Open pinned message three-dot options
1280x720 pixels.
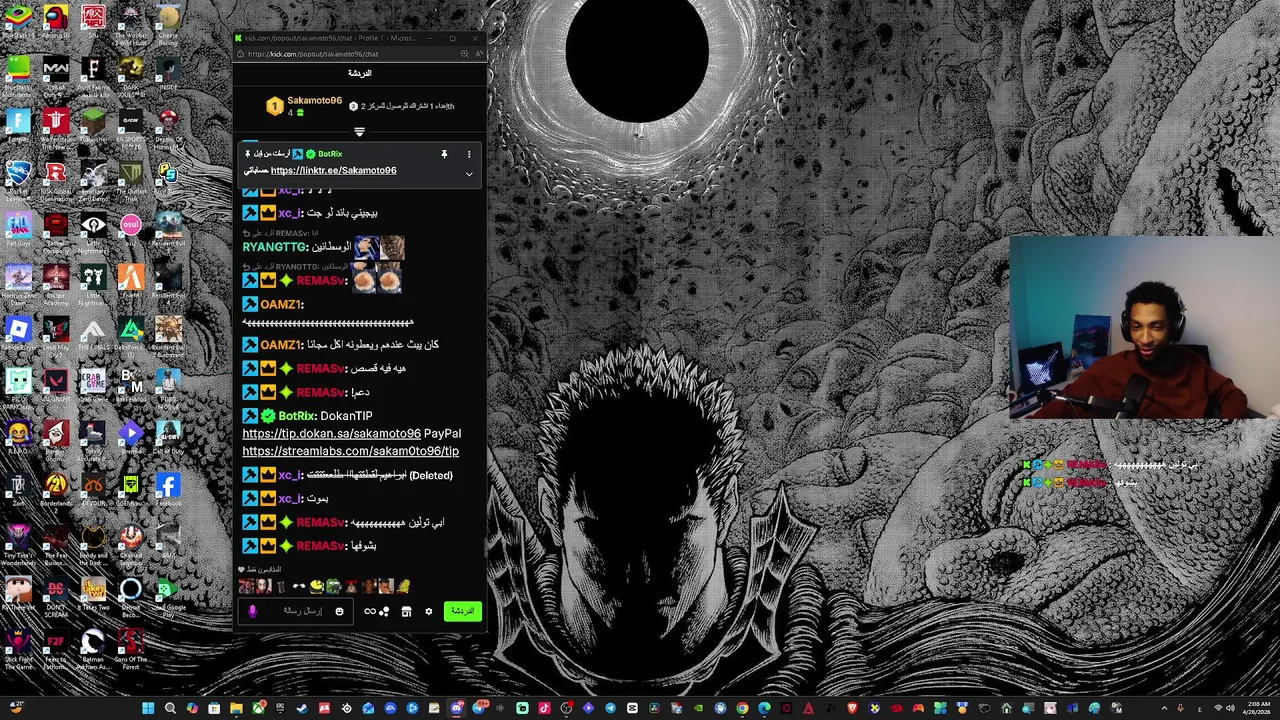(468, 154)
